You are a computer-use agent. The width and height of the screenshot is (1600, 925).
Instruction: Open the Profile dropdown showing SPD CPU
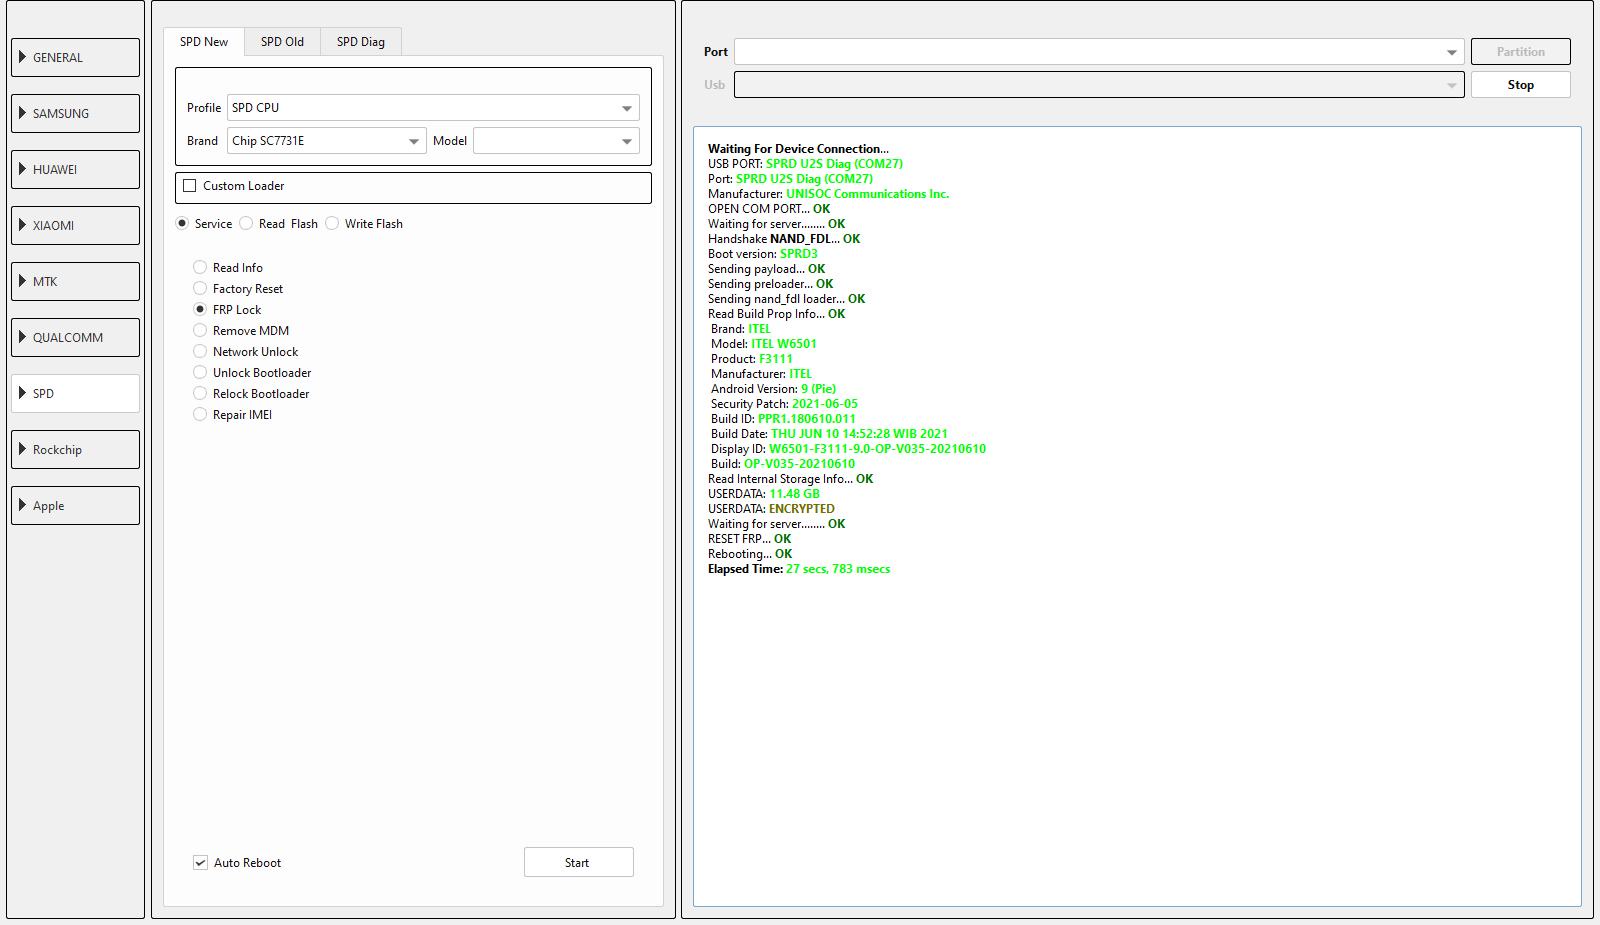point(433,107)
